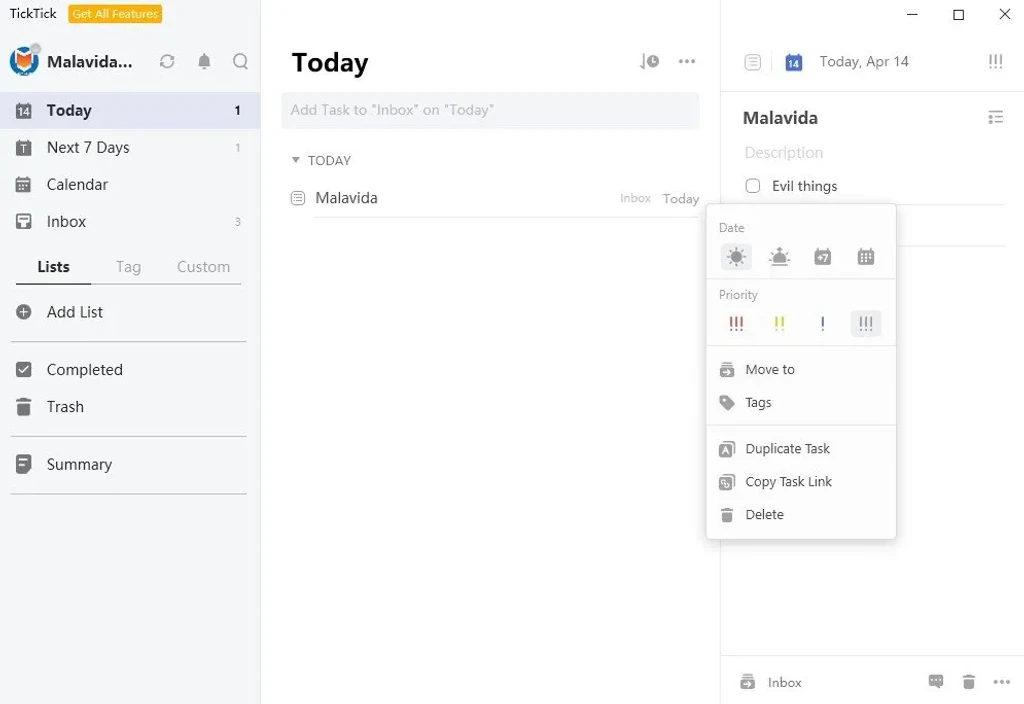Choose Move to in the context menu

801,370
